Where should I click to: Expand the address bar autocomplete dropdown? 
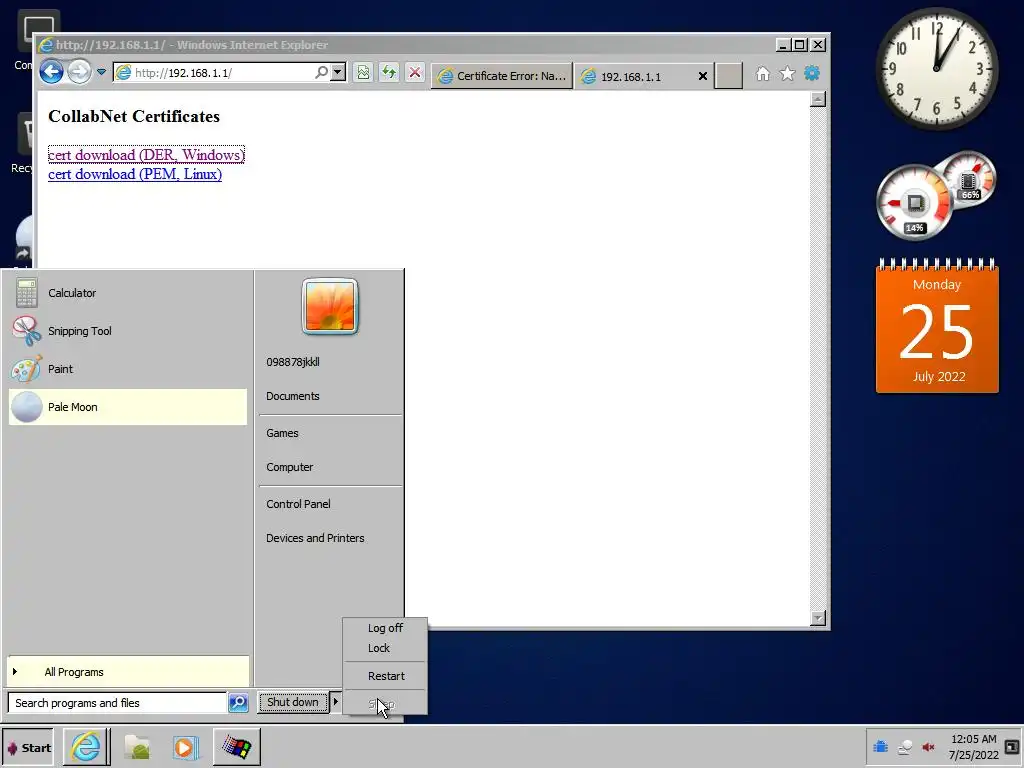(x=338, y=72)
